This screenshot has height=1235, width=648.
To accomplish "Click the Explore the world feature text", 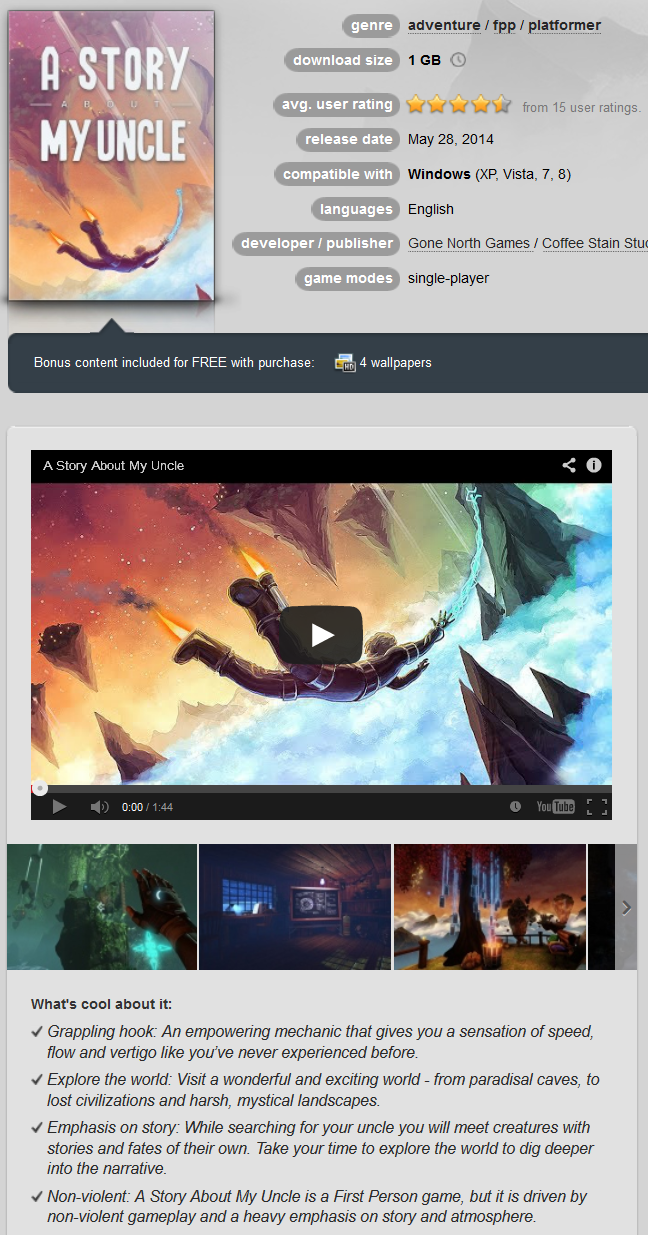I will [x=323, y=1090].
